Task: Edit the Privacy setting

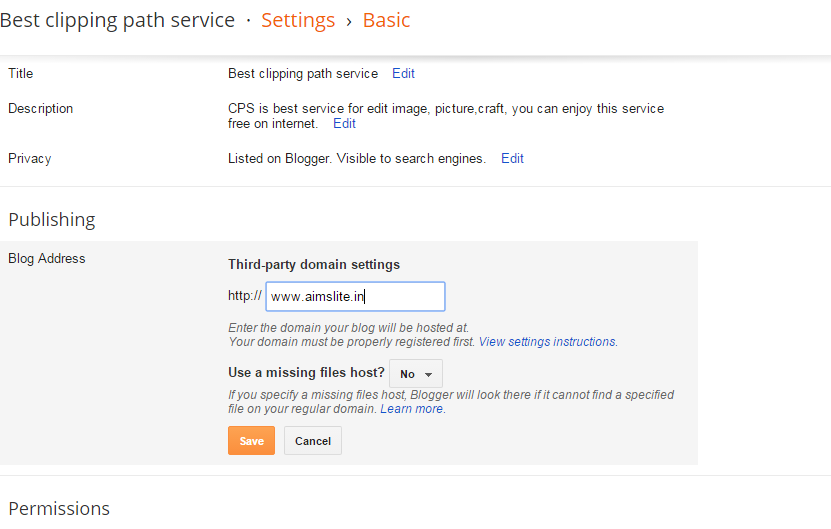Action: pos(512,158)
